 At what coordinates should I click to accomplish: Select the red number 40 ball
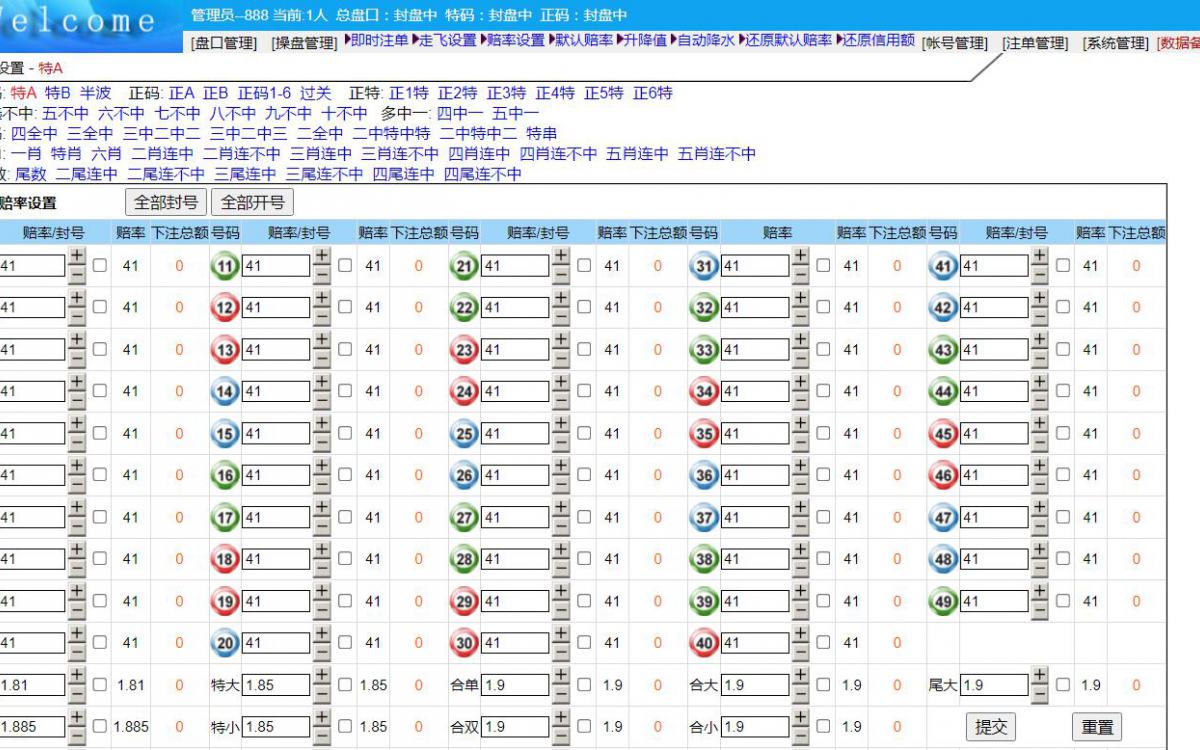click(x=705, y=644)
